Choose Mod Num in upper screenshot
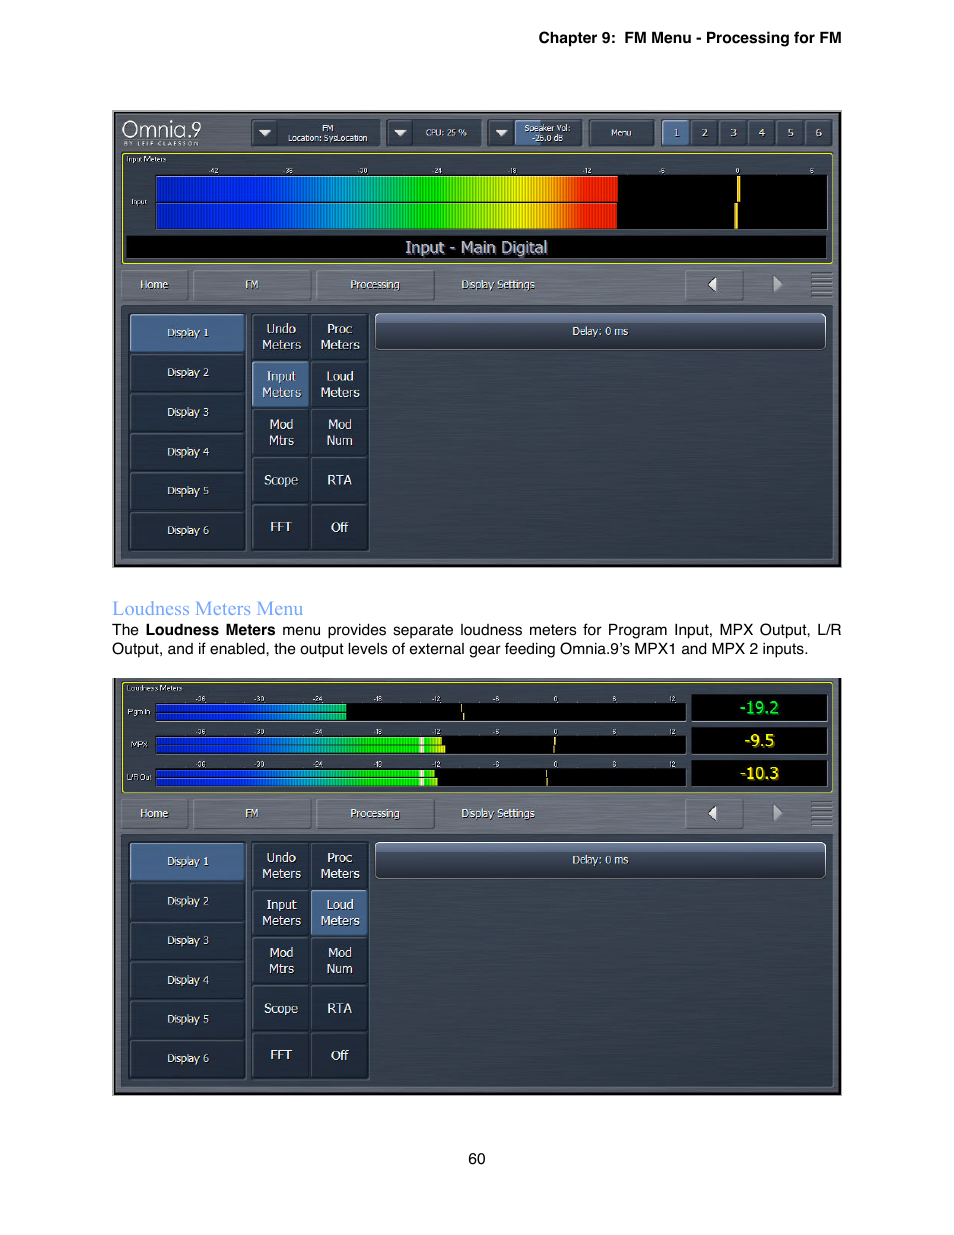This screenshot has width=954, height=1235. pos(340,433)
